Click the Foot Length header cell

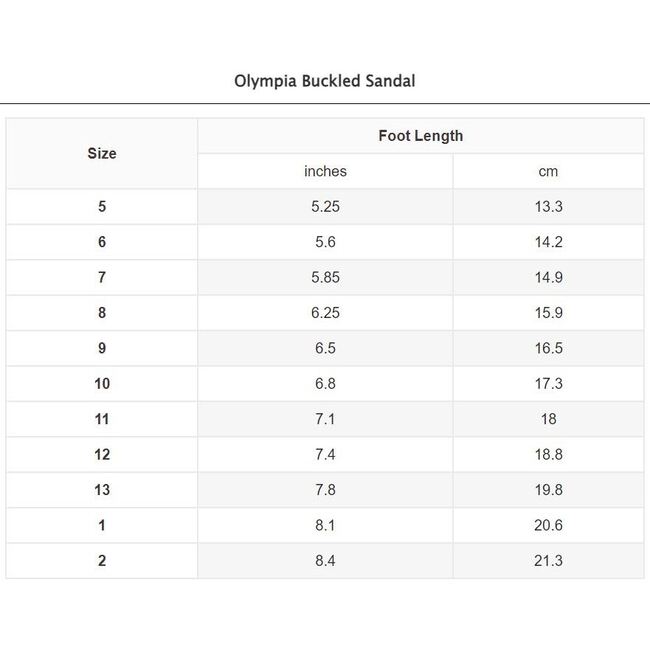pyautogui.click(x=420, y=136)
